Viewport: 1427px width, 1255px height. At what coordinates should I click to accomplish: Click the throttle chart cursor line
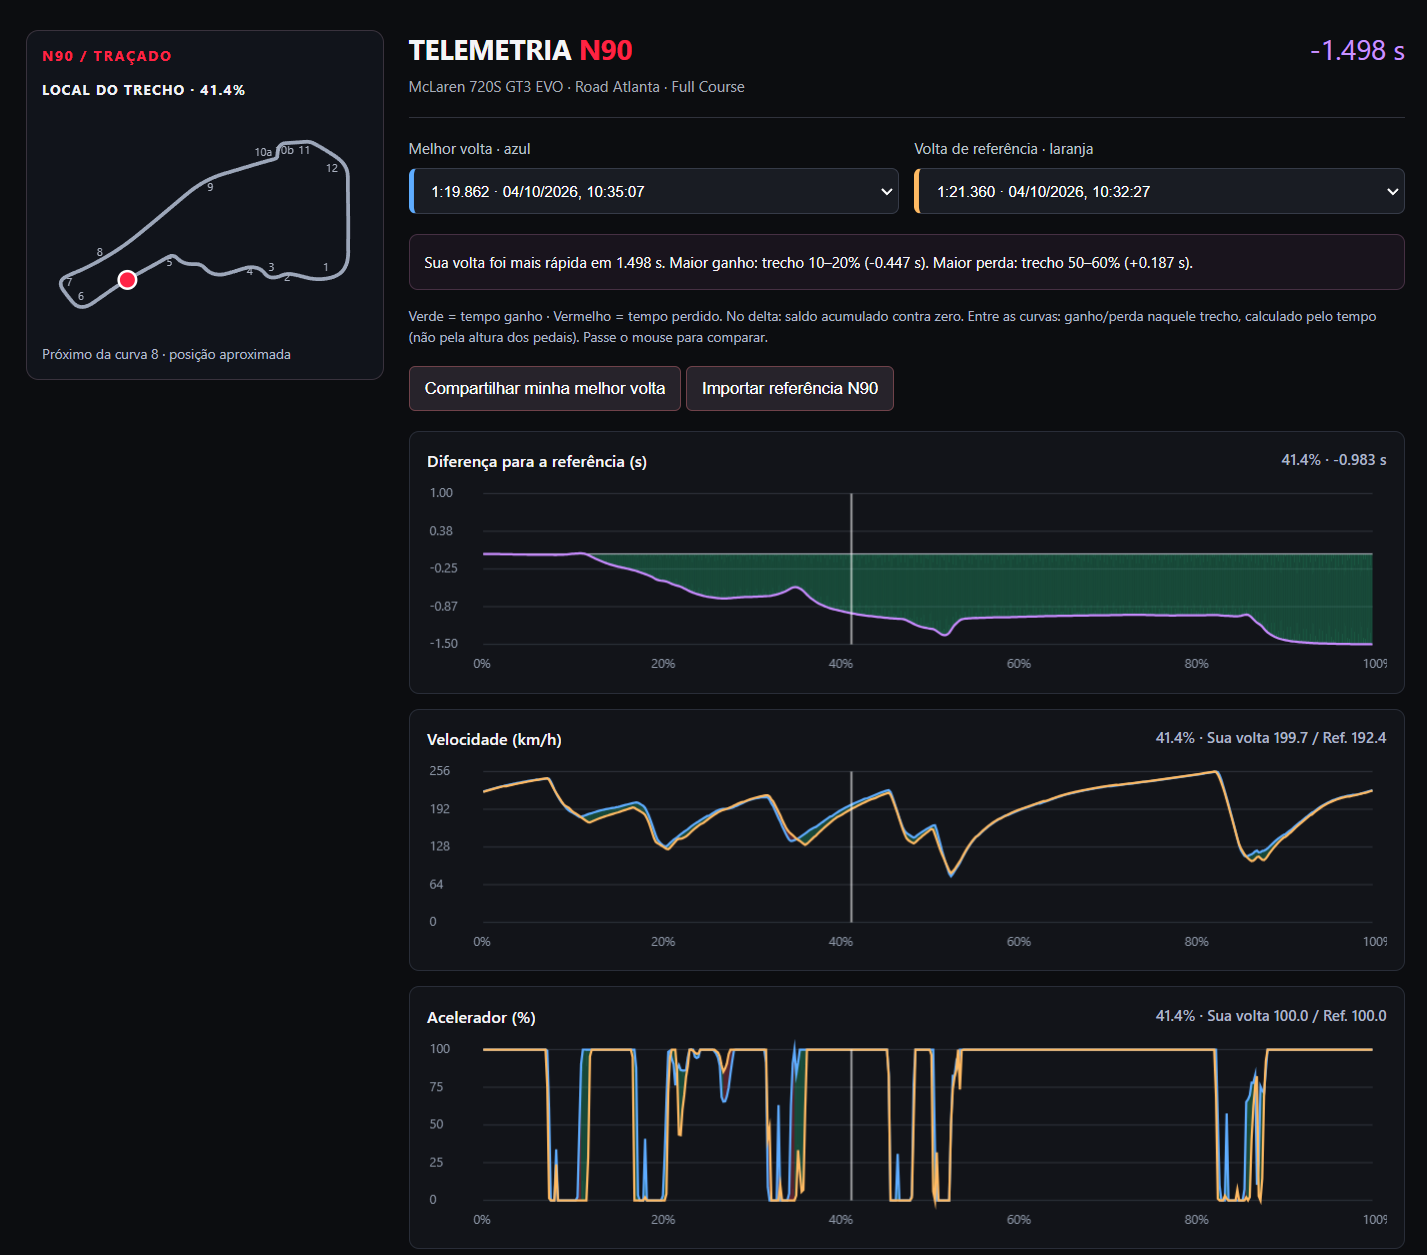tap(851, 1124)
